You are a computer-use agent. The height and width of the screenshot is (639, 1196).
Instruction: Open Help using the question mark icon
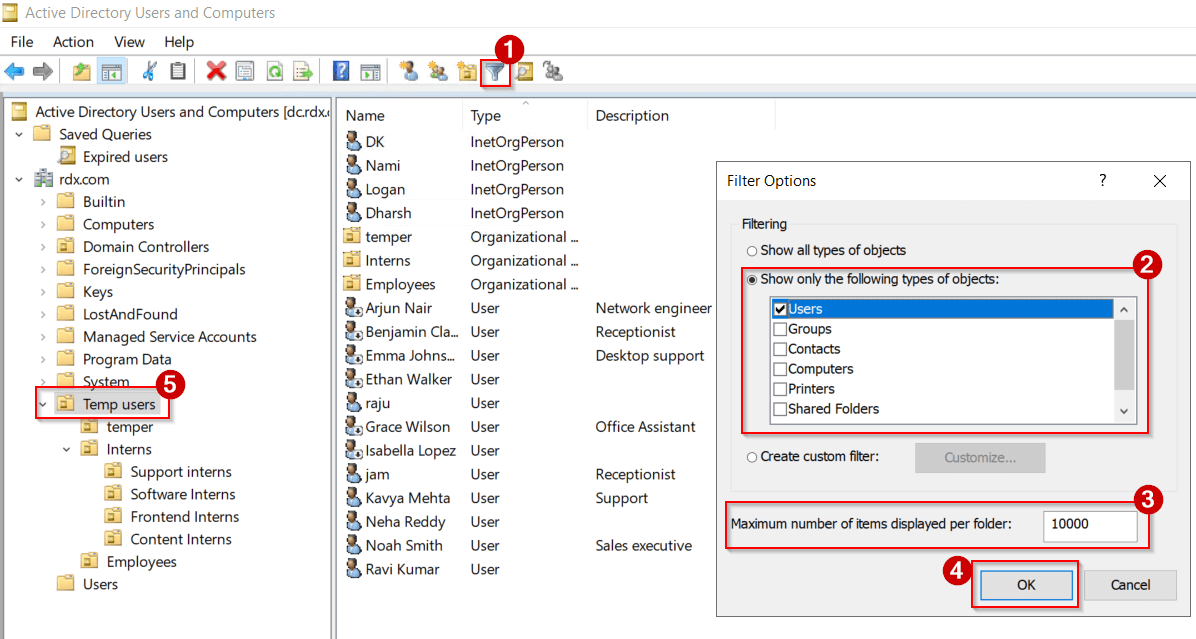pyautogui.click(x=340, y=71)
